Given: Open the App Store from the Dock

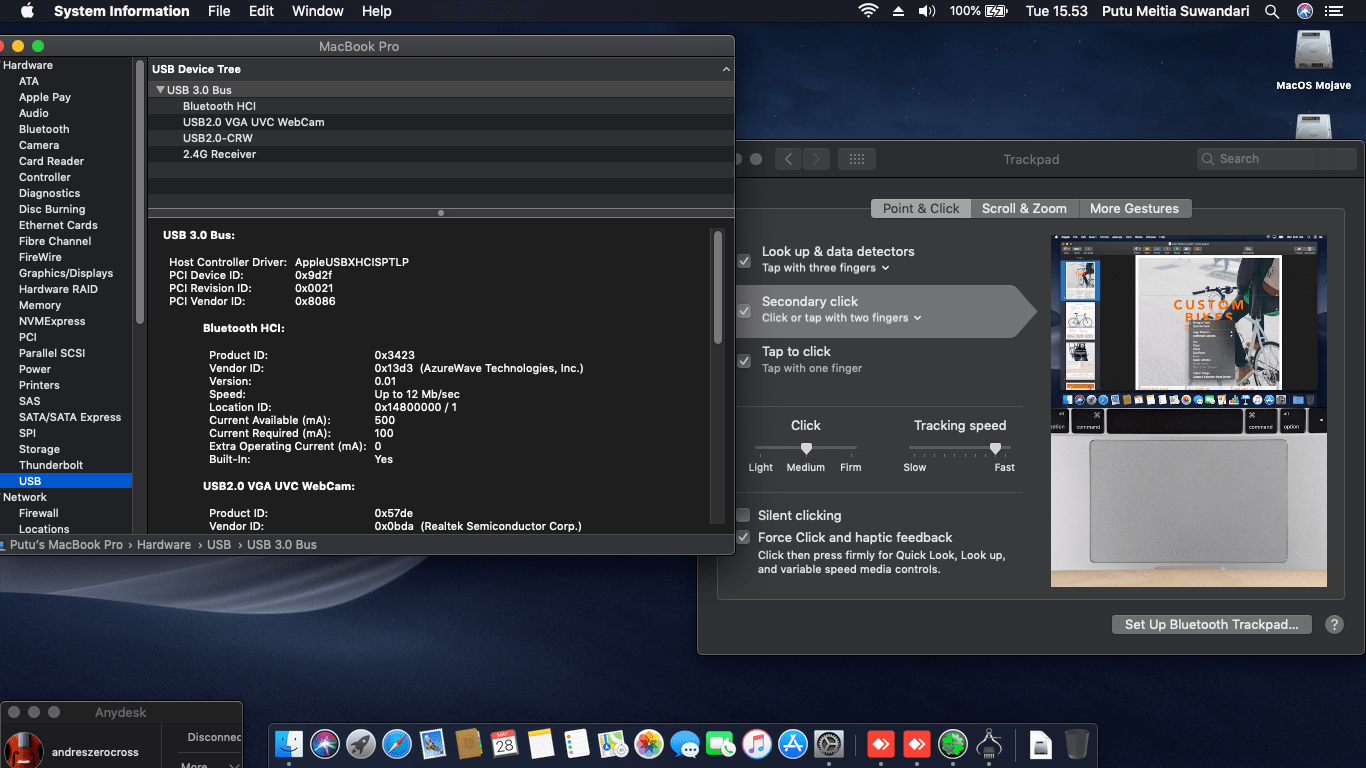Looking at the screenshot, I should 793,744.
